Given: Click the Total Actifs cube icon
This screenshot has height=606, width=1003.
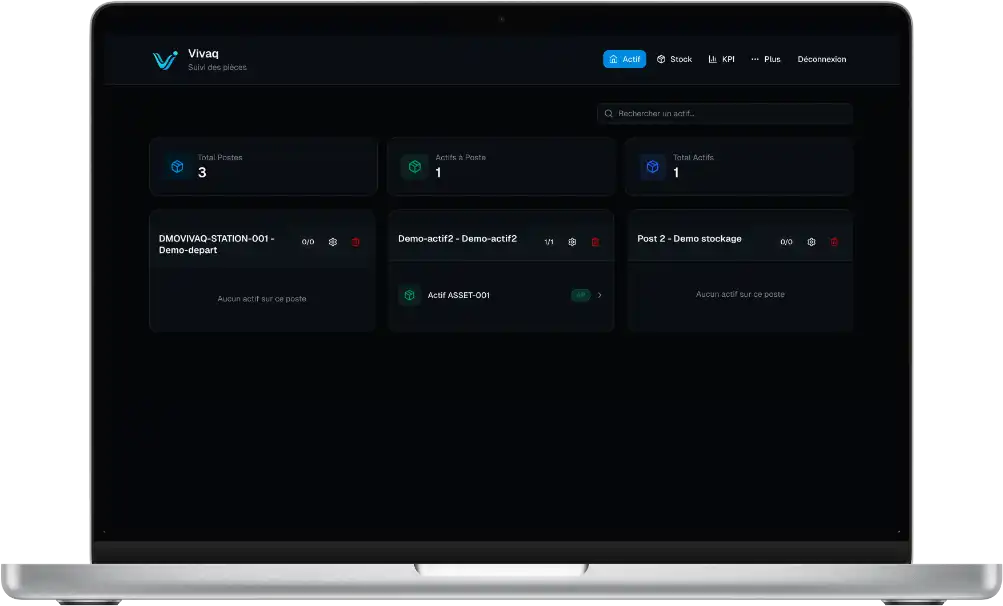Looking at the screenshot, I should coord(652,167).
